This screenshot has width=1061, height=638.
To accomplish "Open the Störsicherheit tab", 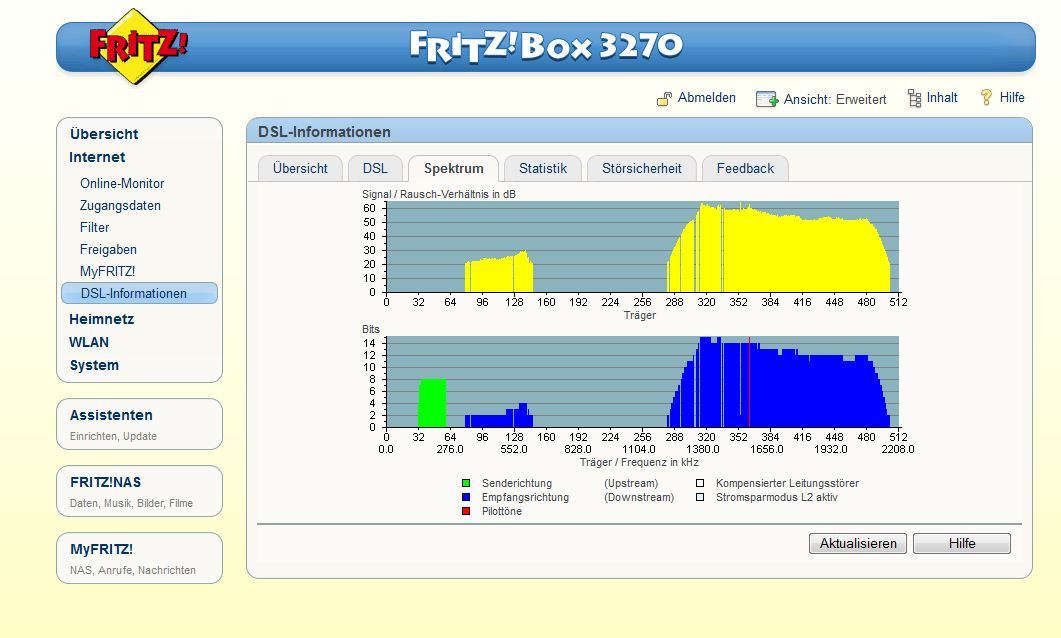I will 641,168.
